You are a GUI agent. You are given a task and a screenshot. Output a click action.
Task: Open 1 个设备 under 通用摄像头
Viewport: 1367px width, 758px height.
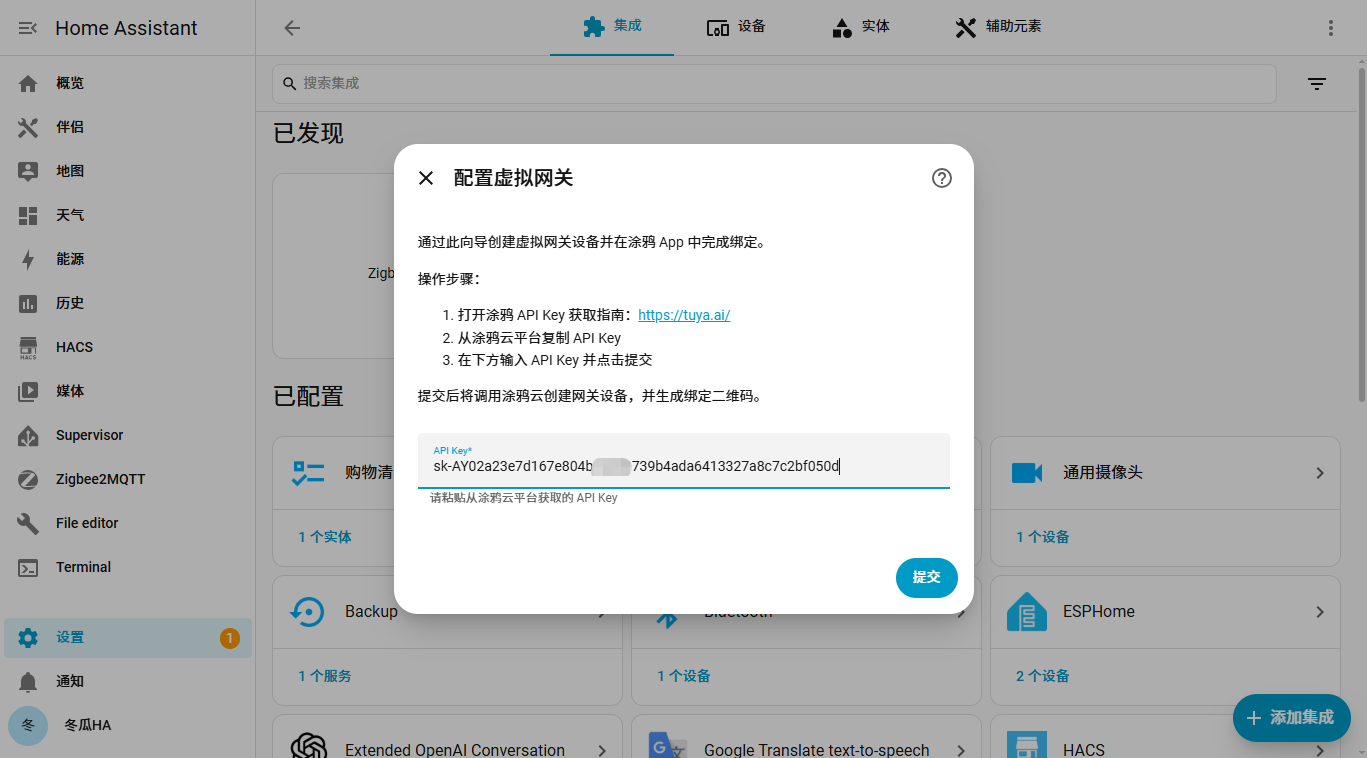(1043, 537)
